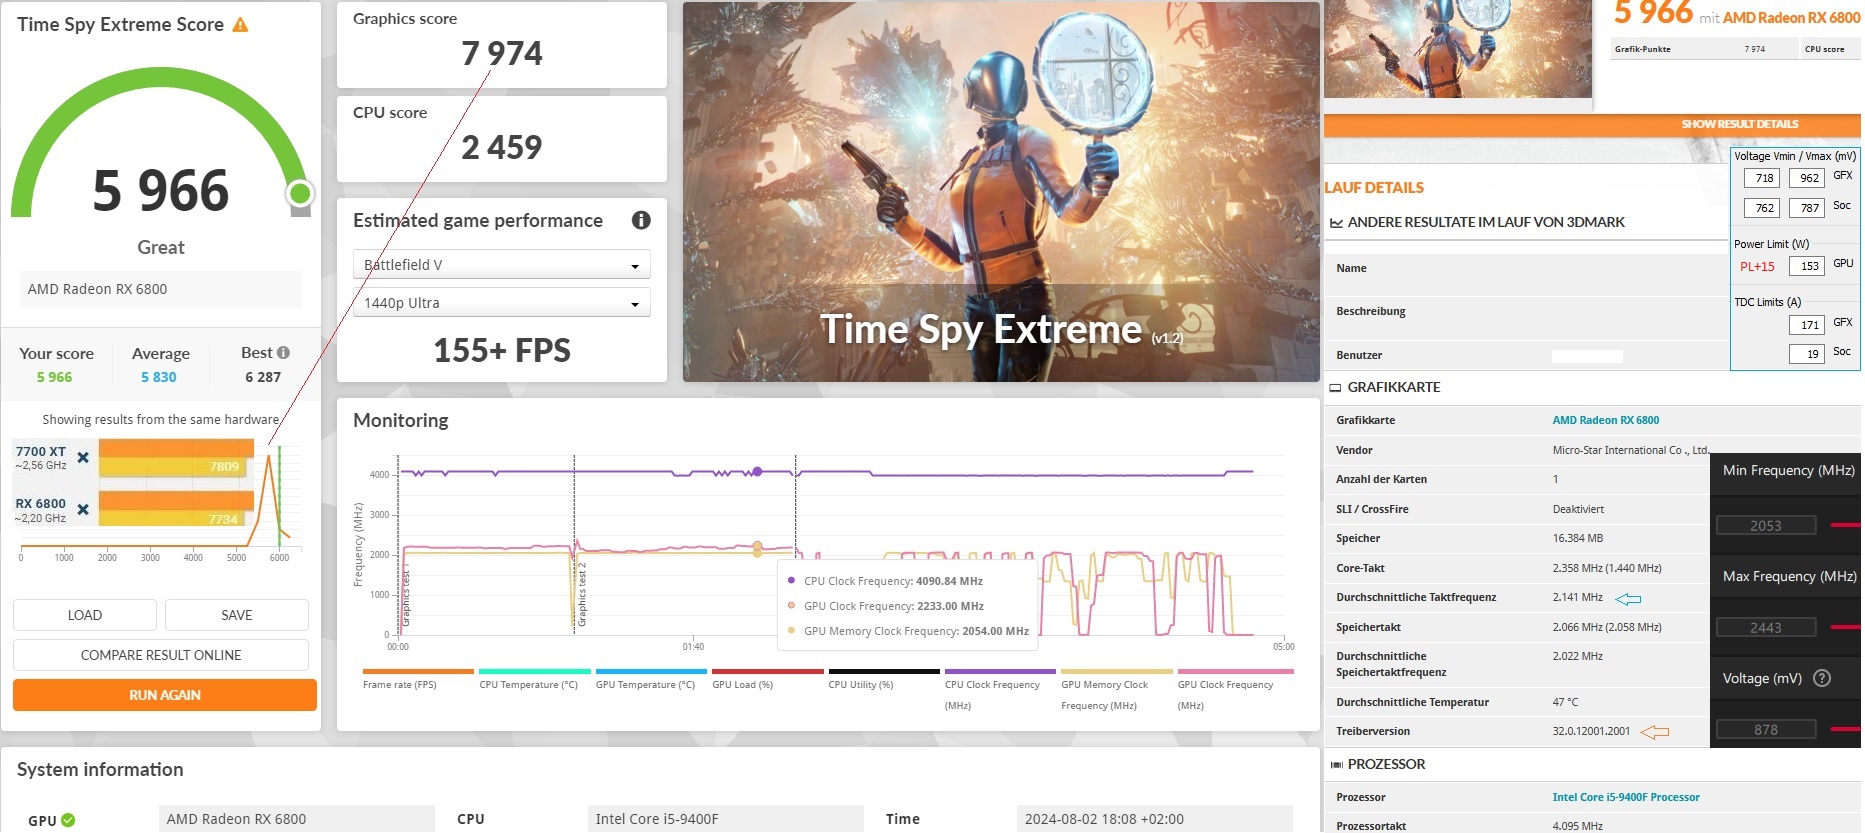The width and height of the screenshot is (1865, 833).
Task: Open the Battlefield V game dropdown
Action: coord(502,265)
